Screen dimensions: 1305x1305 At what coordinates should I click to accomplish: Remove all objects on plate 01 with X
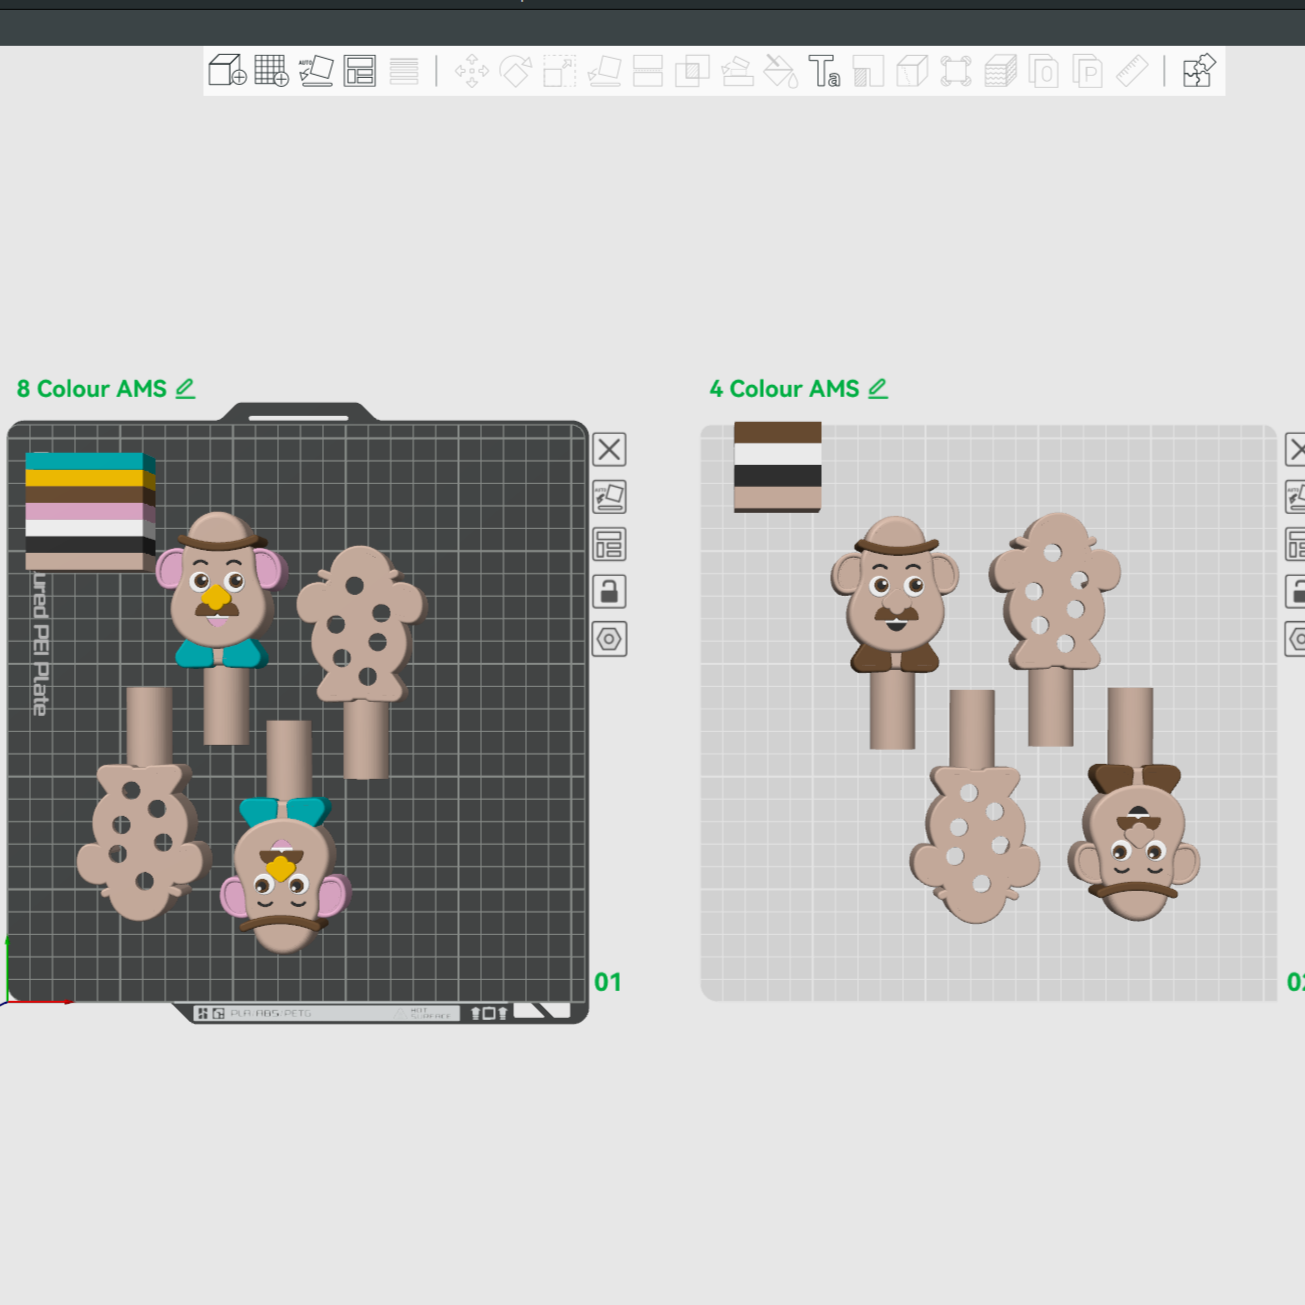[609, 449]
